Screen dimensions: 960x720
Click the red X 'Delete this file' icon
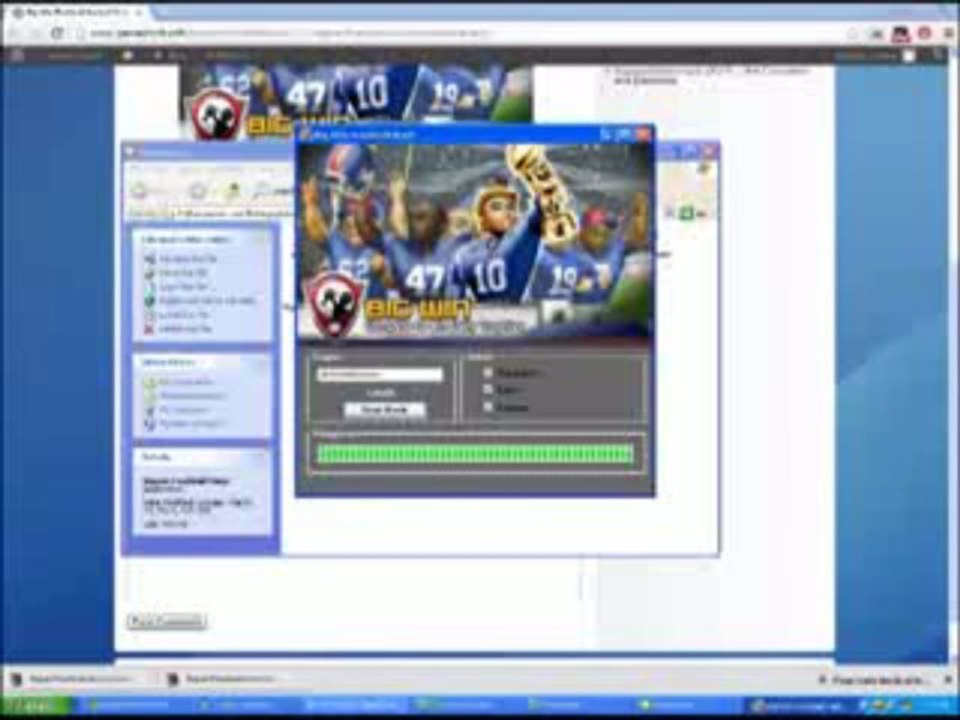pos(149,329)
